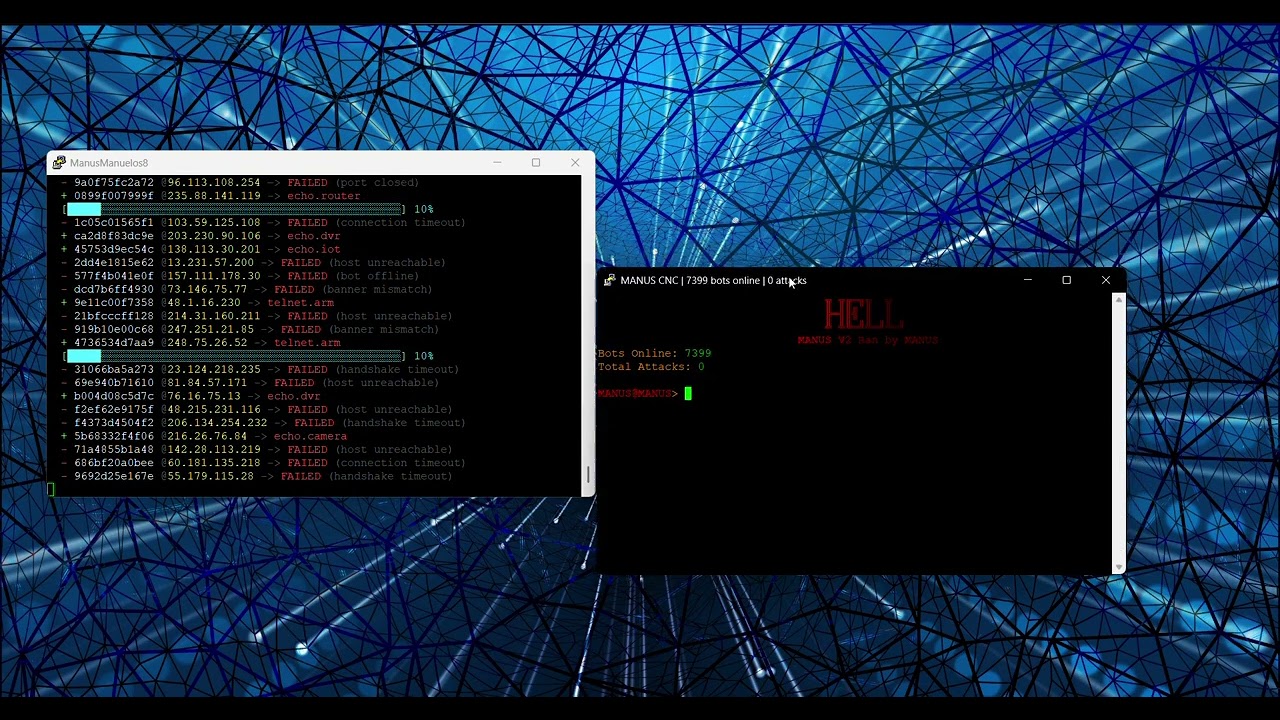Image resolution: width=1280 pixels, height=720 pixels.
Task: Click the progress bar below the 4736534d7aa9 line
Action: pyautogui.click(x=234, y=356)
